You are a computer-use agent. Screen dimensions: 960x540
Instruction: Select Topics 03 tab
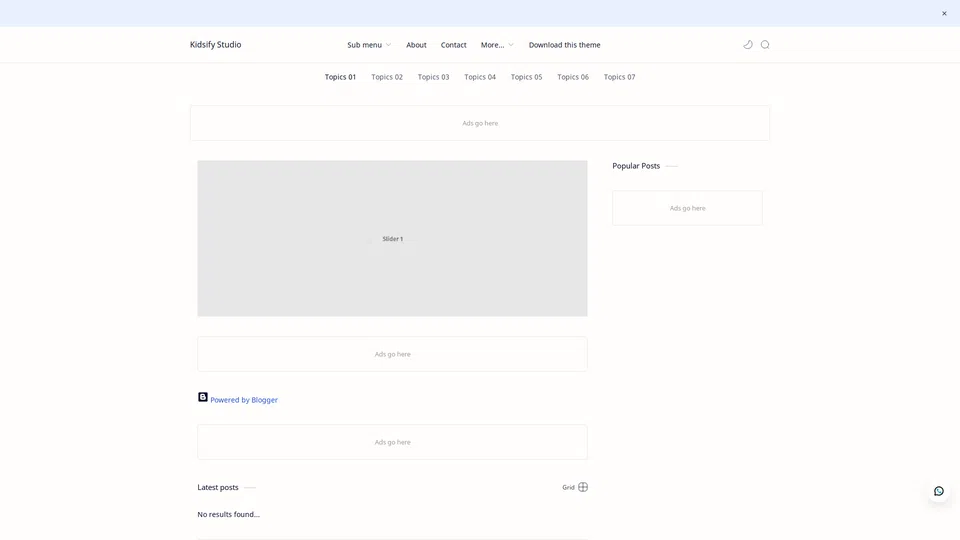tap(433, 77)
